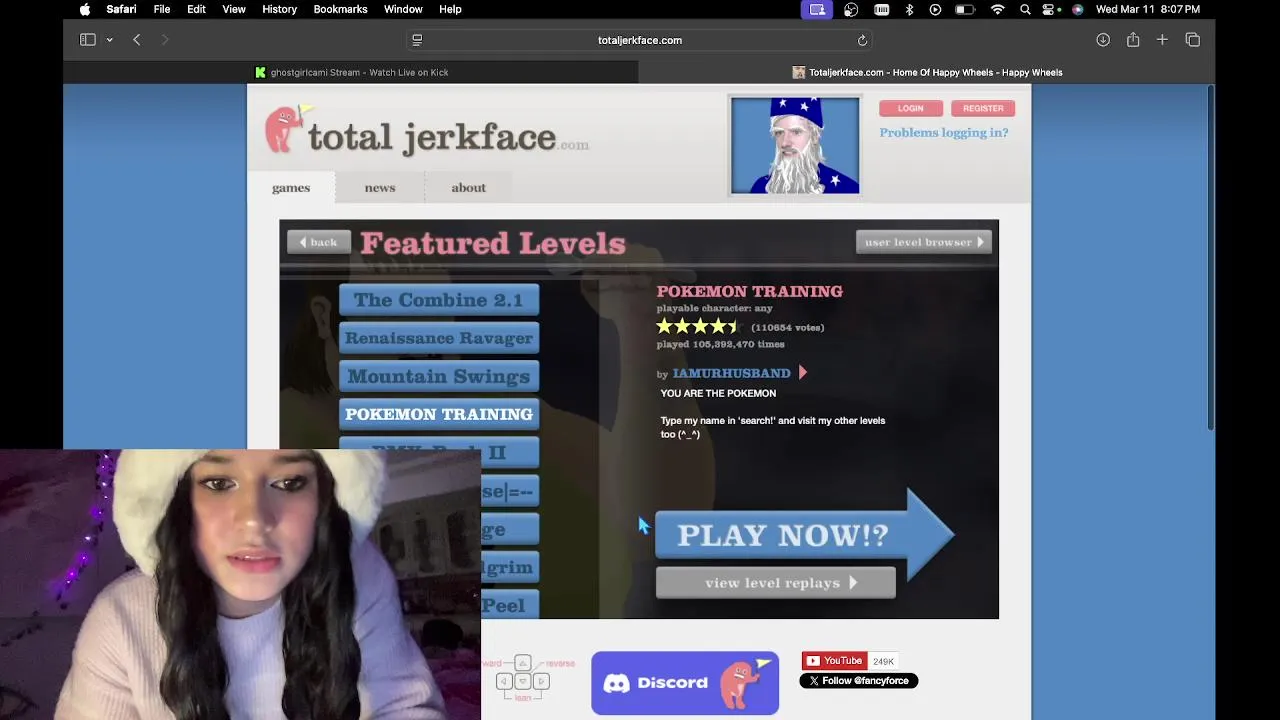This screenshot has width=1280, height=720.
Task: Click the totaljerkface.com address field
Action: [x=640, y=40]
